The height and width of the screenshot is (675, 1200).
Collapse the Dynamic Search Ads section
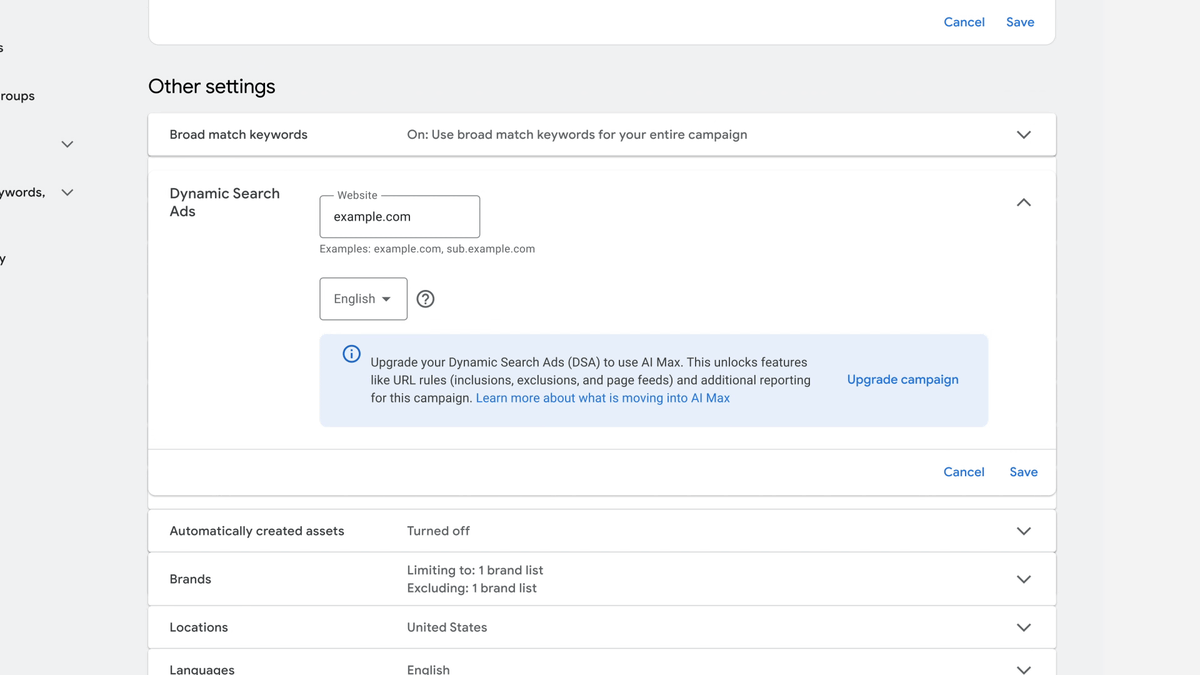1023,202
